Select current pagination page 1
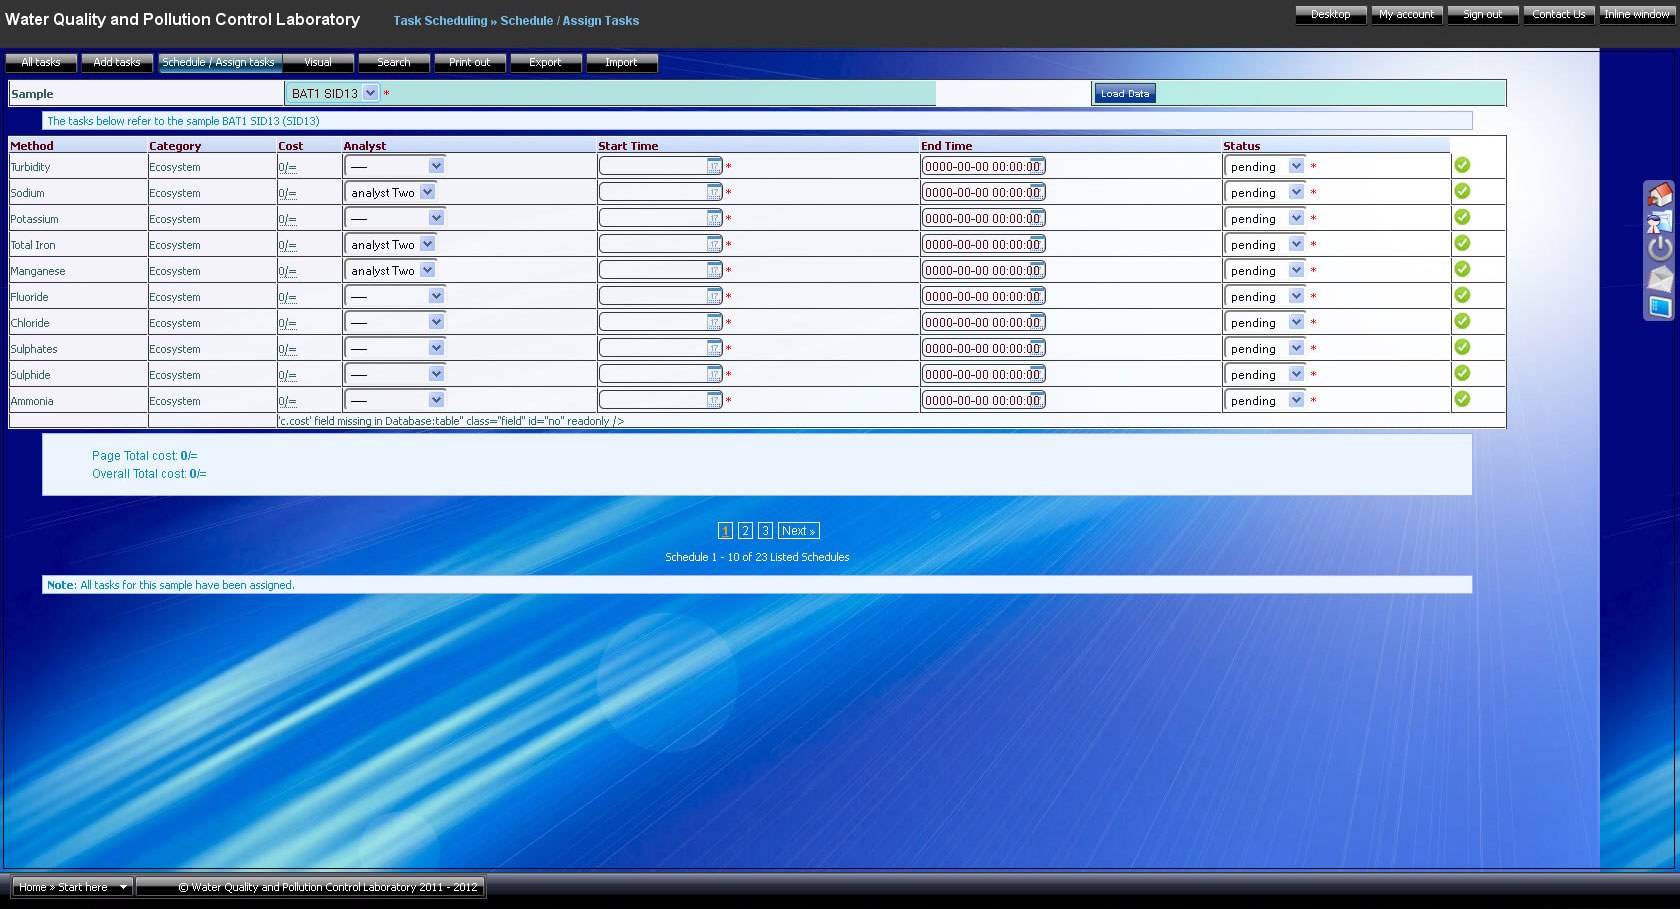The height and width of the screenshot is (909, 1680). pyautogui.click(x=725, y=531)
